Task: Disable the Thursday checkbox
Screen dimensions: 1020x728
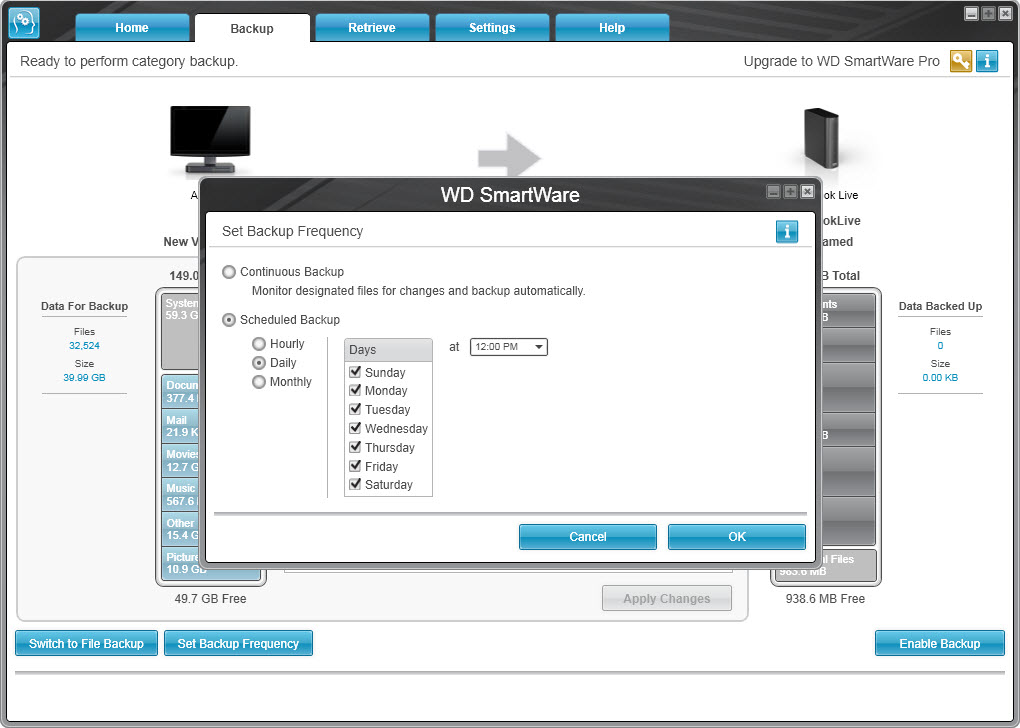Action: coord(355,447)
